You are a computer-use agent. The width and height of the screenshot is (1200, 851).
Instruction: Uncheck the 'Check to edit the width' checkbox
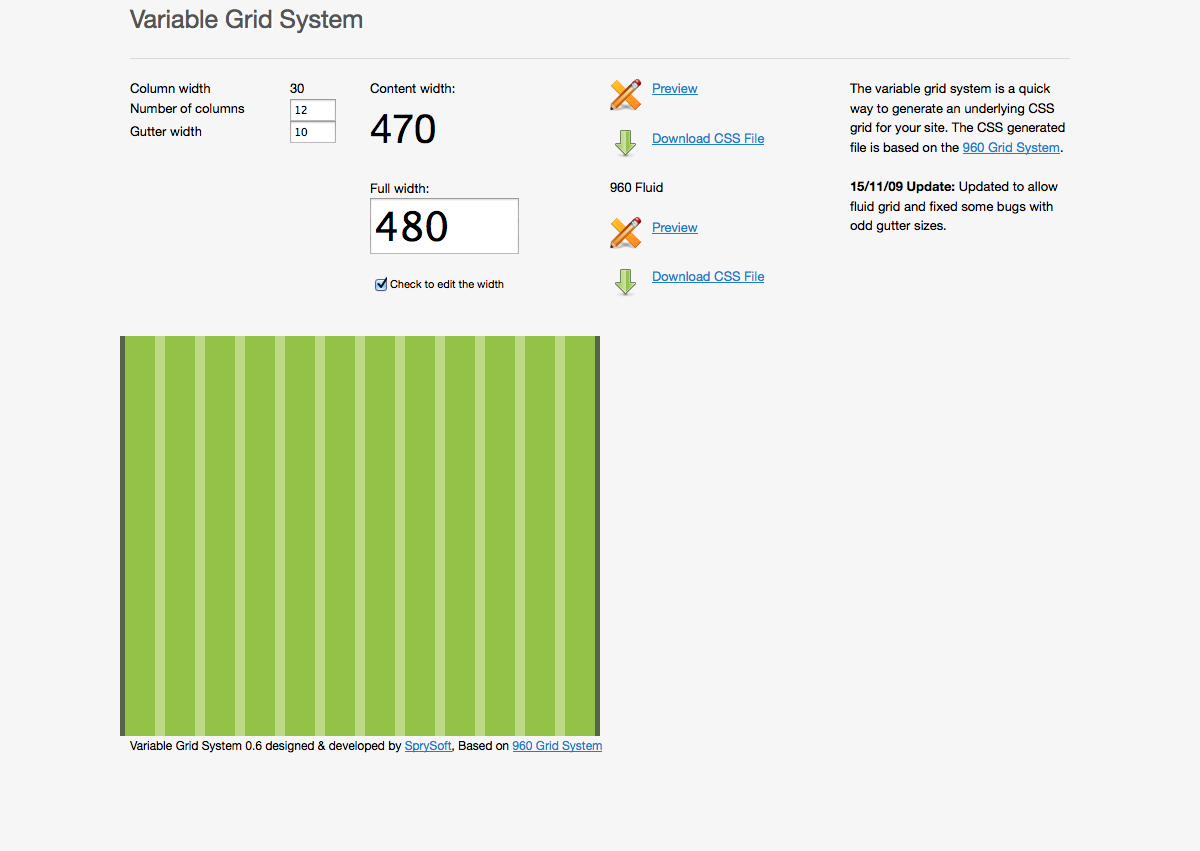point(381,285)
